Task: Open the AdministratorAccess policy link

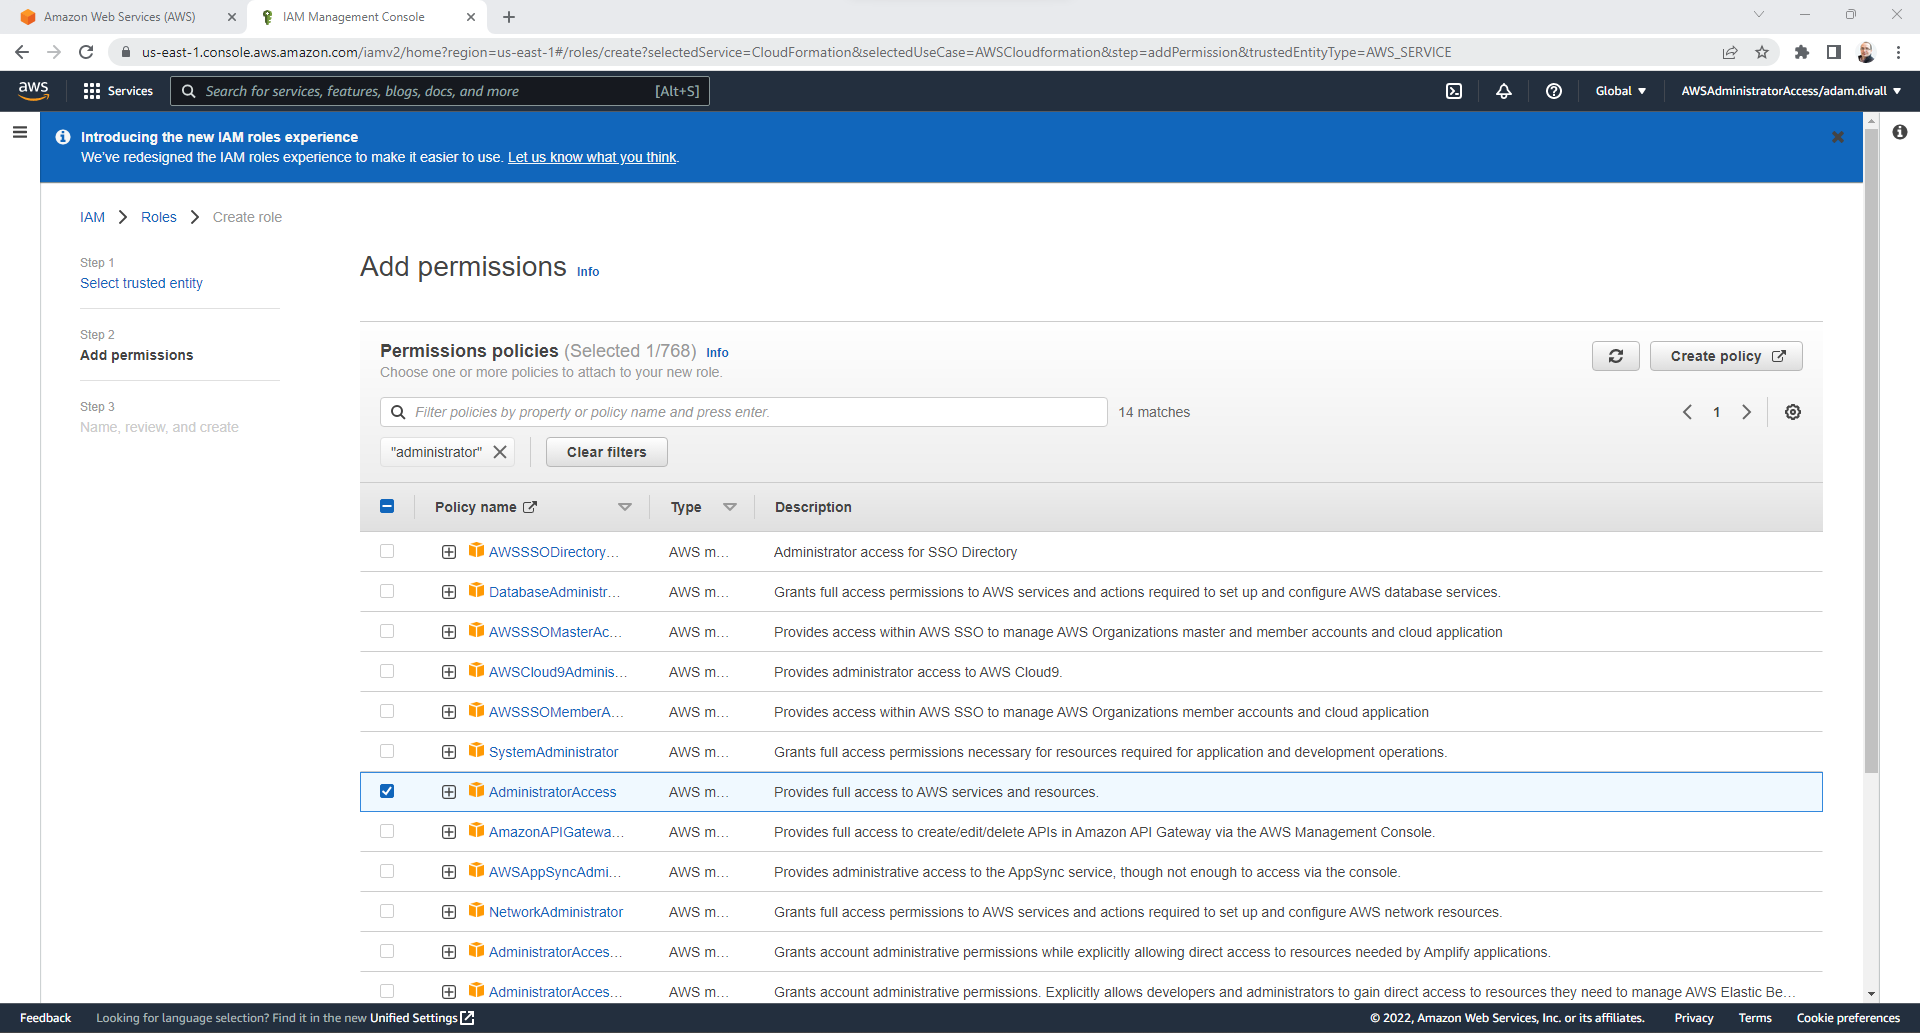Action: click(552, 792)
